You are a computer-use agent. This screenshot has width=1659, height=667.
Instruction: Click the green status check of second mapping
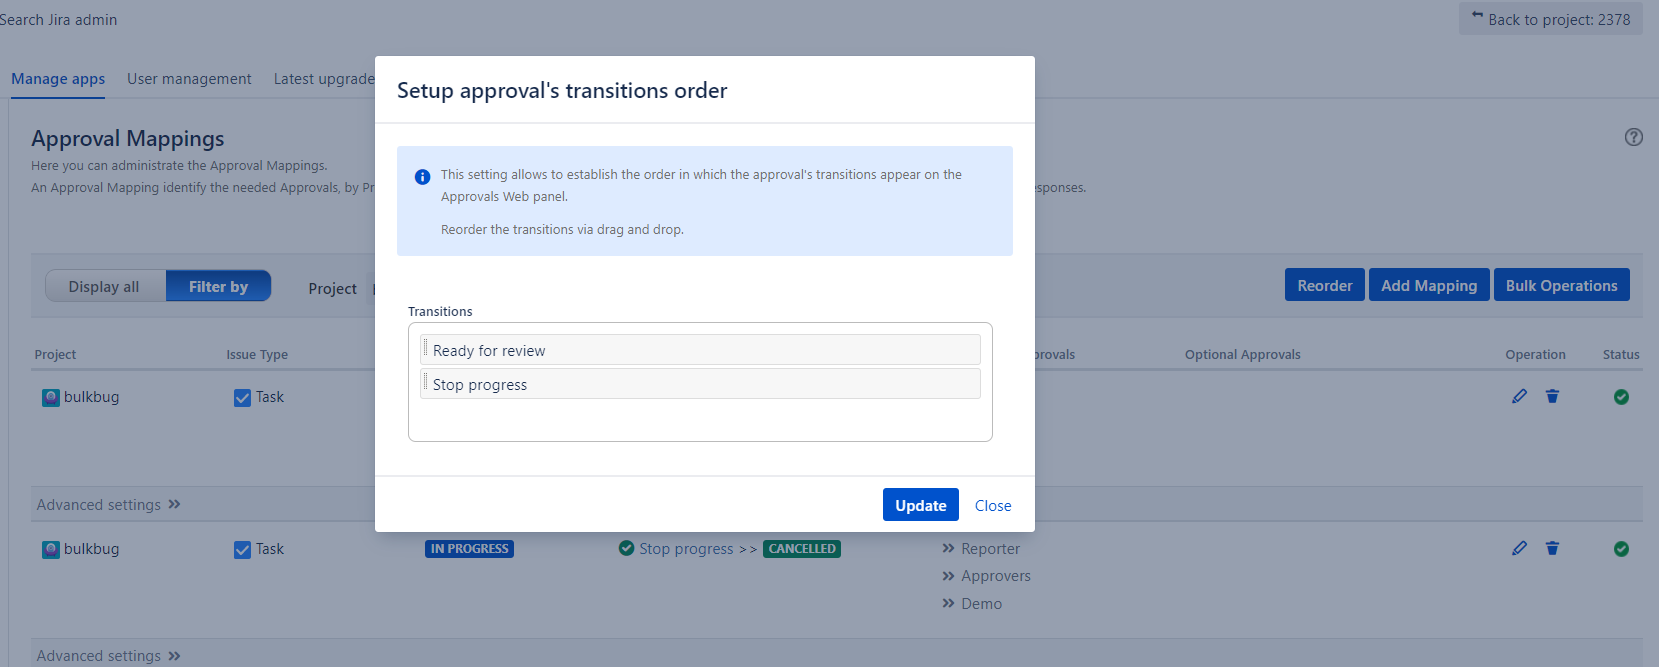[x=1621, y=549]
